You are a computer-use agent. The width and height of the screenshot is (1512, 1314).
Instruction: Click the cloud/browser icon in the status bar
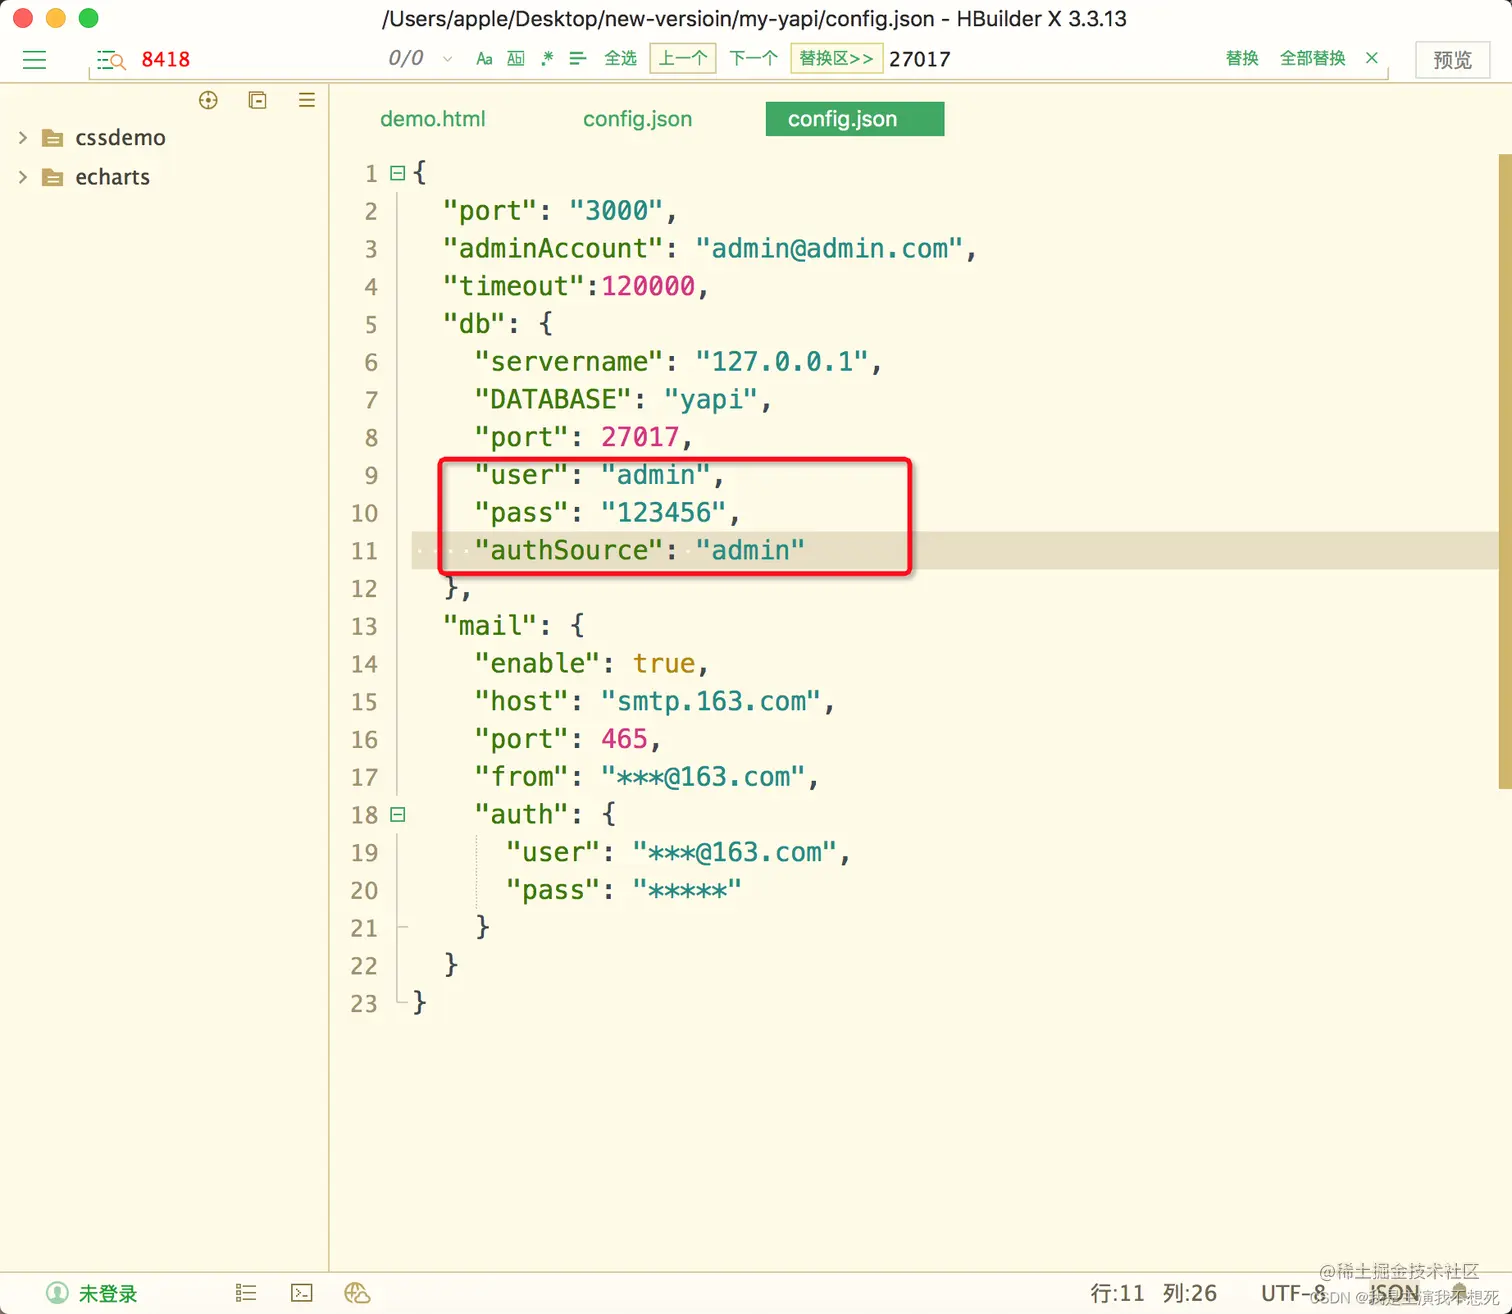pos(357,1293)
